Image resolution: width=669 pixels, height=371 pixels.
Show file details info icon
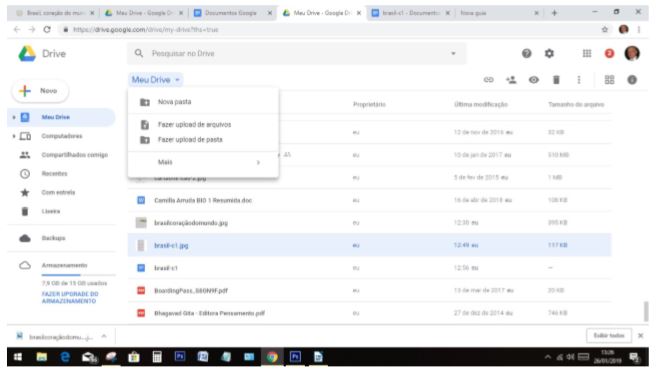pyautogui.click(x=632, y=80)
